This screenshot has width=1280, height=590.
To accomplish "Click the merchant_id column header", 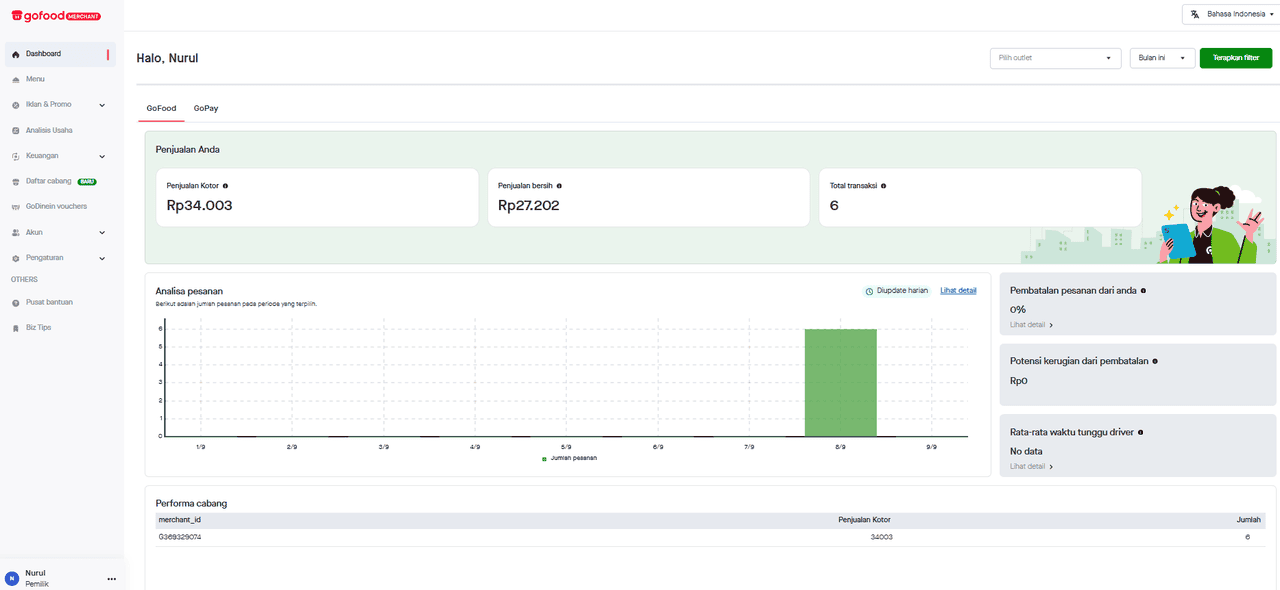I will (180, 520).
